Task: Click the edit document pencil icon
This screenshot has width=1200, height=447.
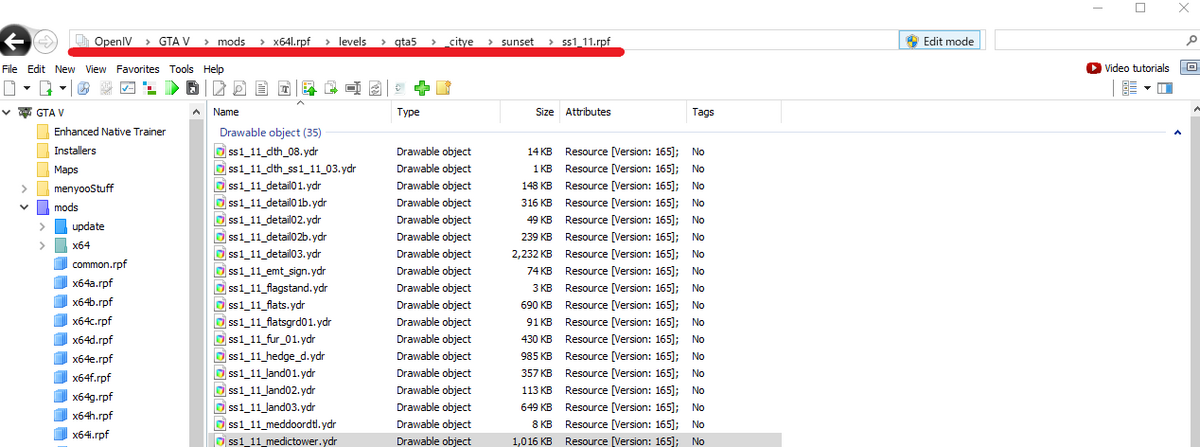Action: [x=218, y=88]
